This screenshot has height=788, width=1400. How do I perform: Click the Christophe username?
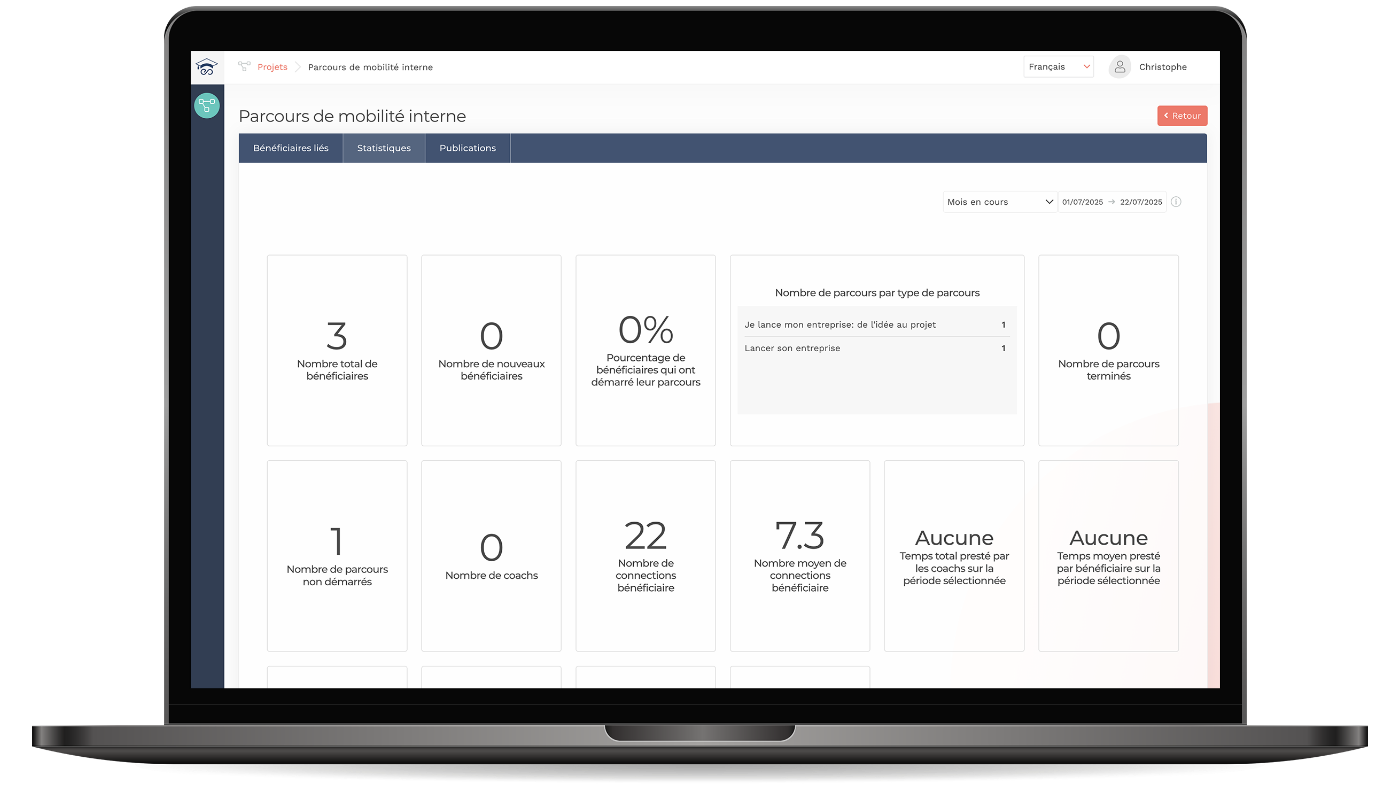click(1163, 67)
